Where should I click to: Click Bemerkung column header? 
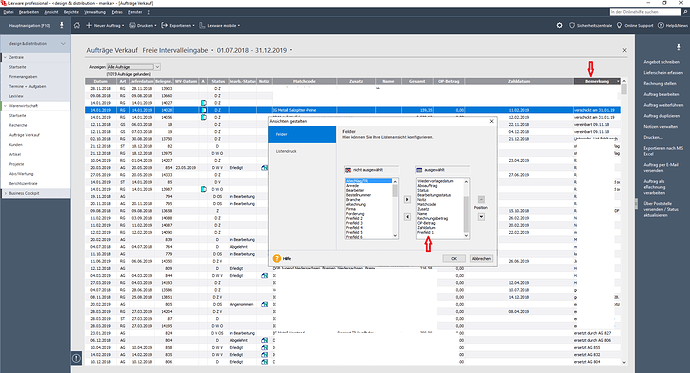[x=597, y=81]
